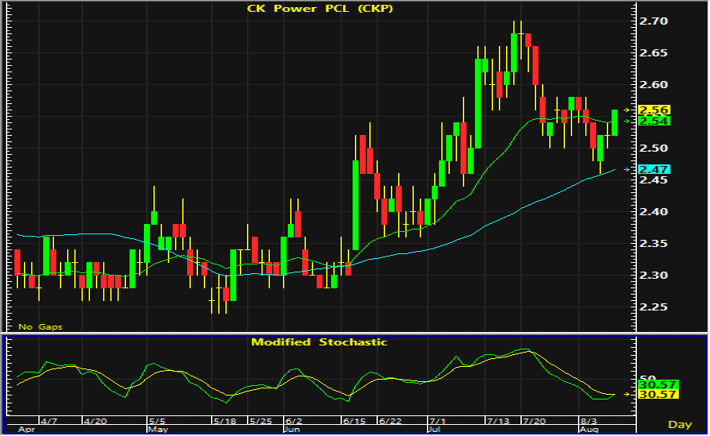Click the last green candlestick closing at 2.56
This screenshot has width=710, height=436.
[x=614, y=123]
